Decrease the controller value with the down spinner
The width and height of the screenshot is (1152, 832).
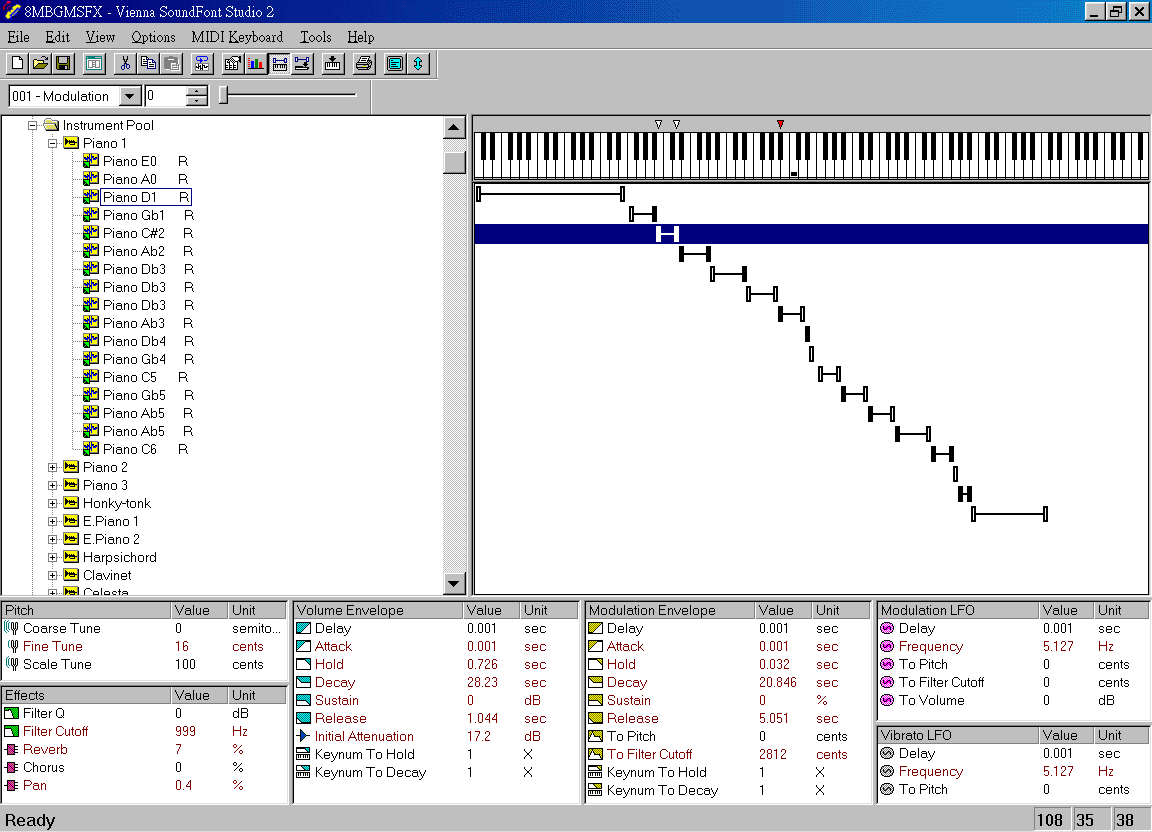[196, 101]
